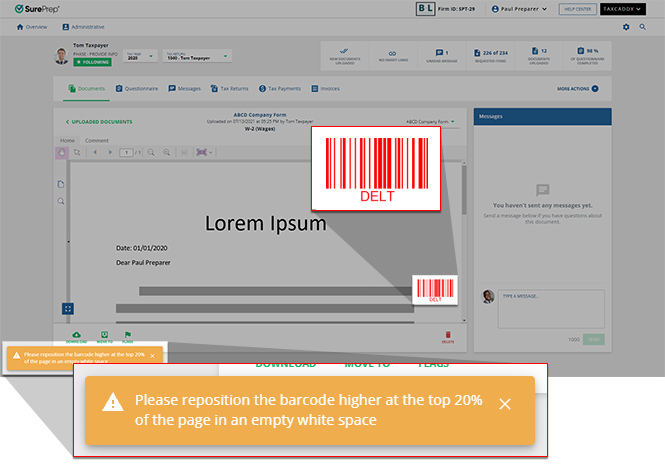Click the fit page icon

tap(184, 152)
